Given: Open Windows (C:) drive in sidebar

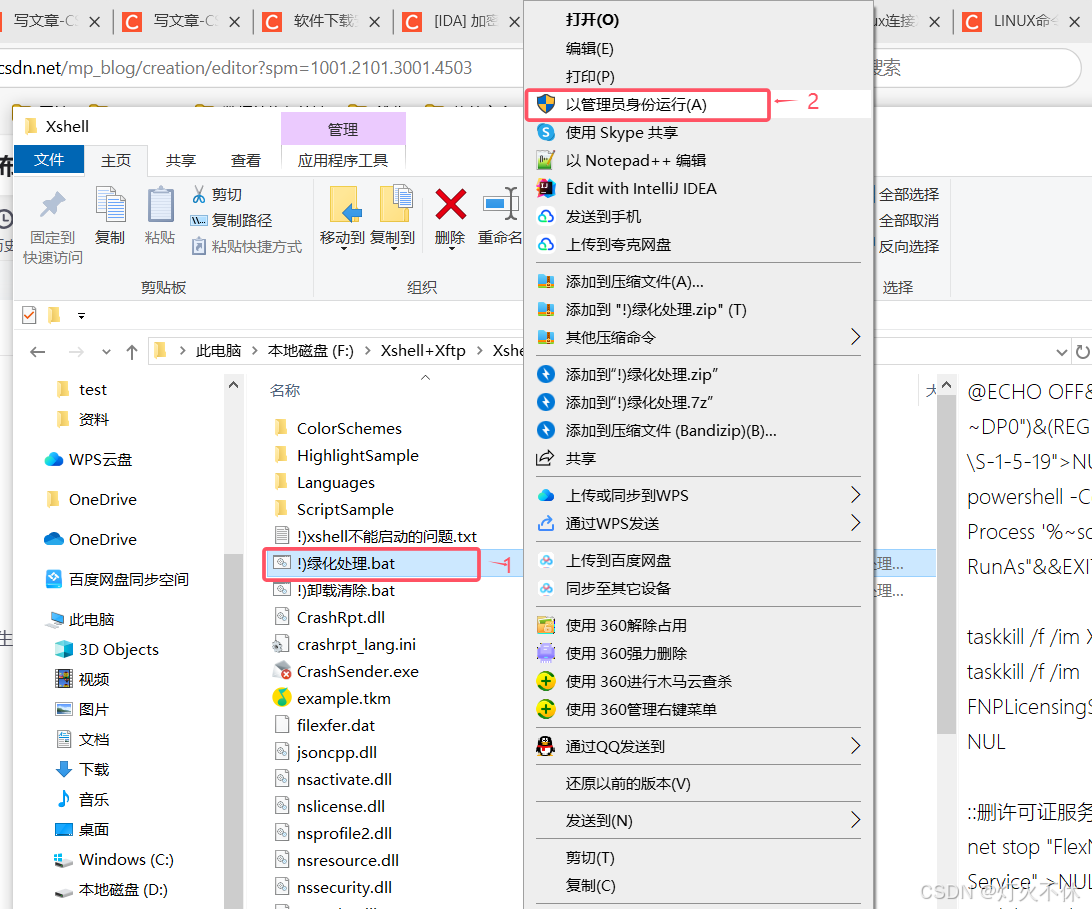Looking at the screenshot, I should tap(126, 860).
